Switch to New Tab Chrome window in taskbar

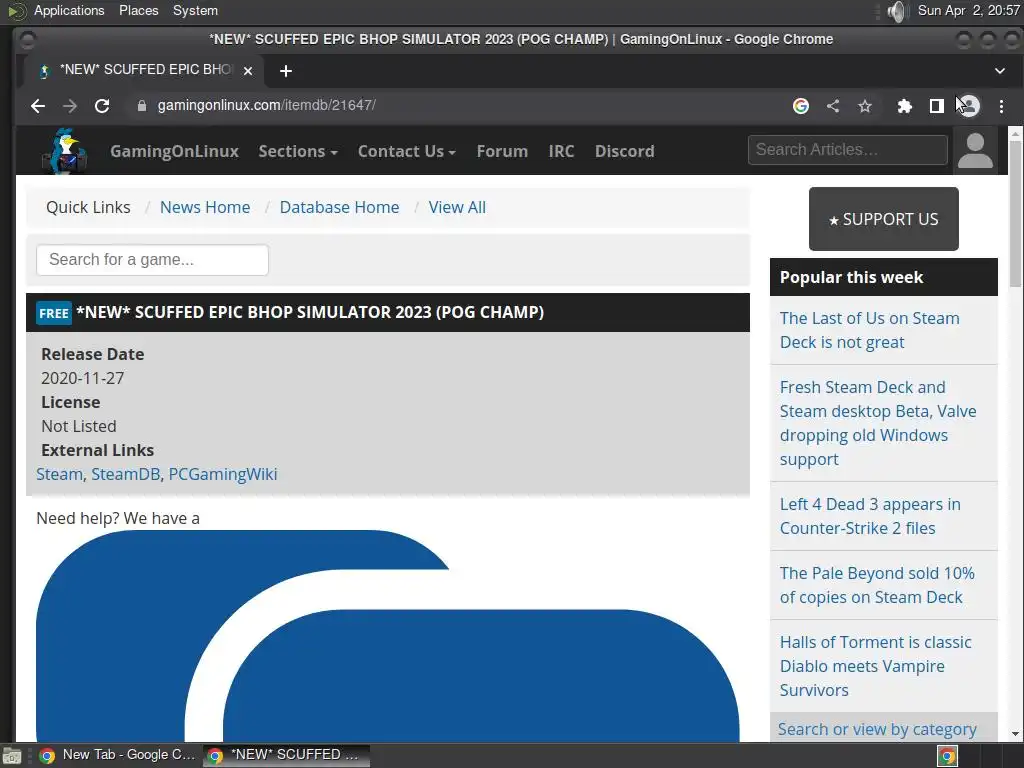point(118,756)
